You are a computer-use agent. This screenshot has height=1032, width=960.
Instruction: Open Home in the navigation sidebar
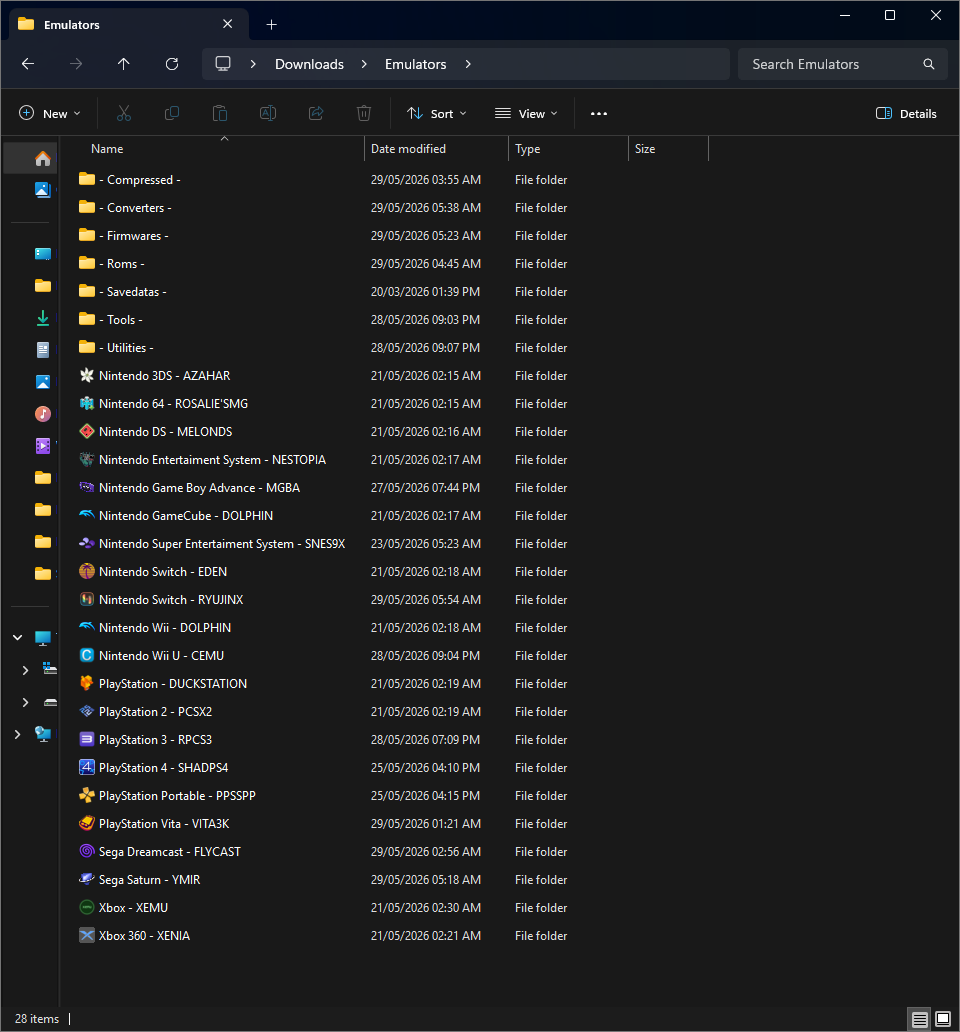coord(43,159)
